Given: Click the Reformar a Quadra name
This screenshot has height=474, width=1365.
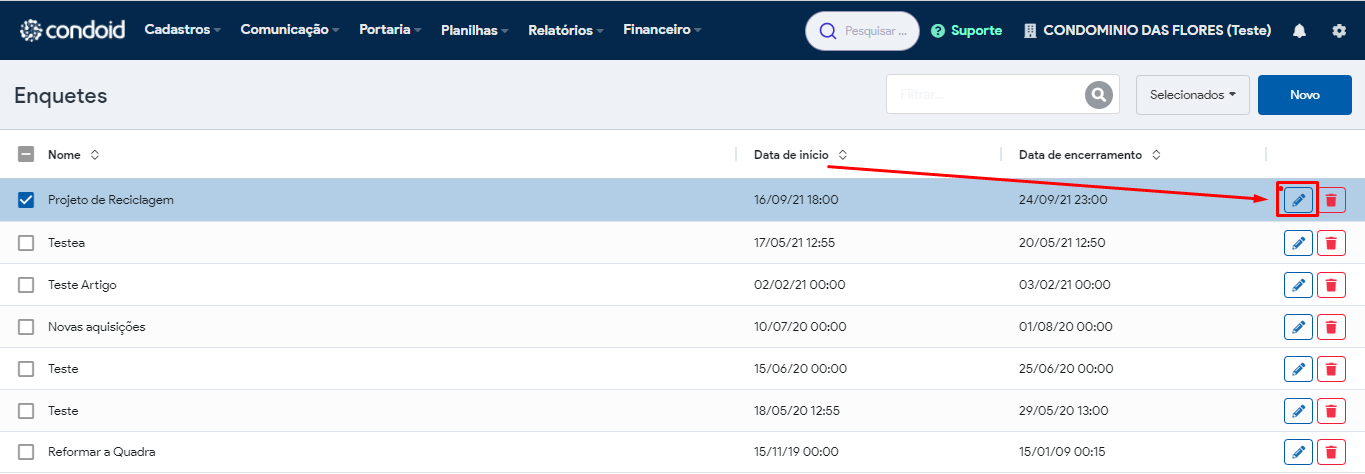Looking at the screenshot, I should [x=102, y=452].
